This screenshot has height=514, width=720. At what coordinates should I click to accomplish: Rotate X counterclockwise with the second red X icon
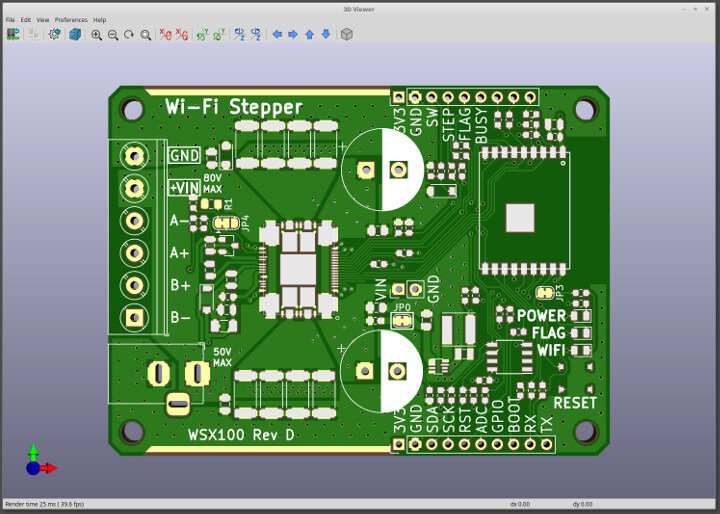[x=182, y=34]
